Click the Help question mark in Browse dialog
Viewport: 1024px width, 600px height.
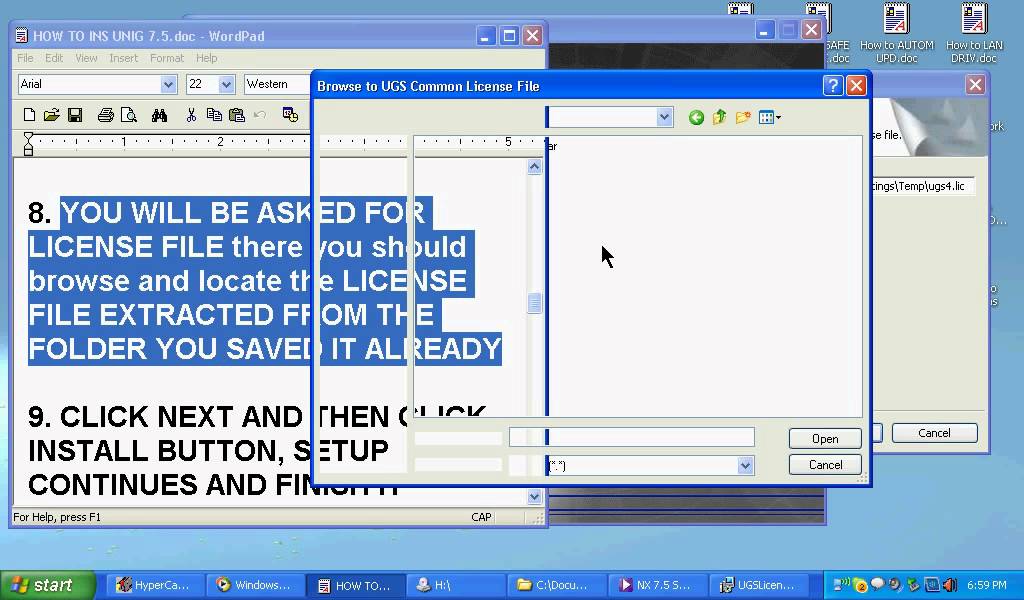(833, 86)
